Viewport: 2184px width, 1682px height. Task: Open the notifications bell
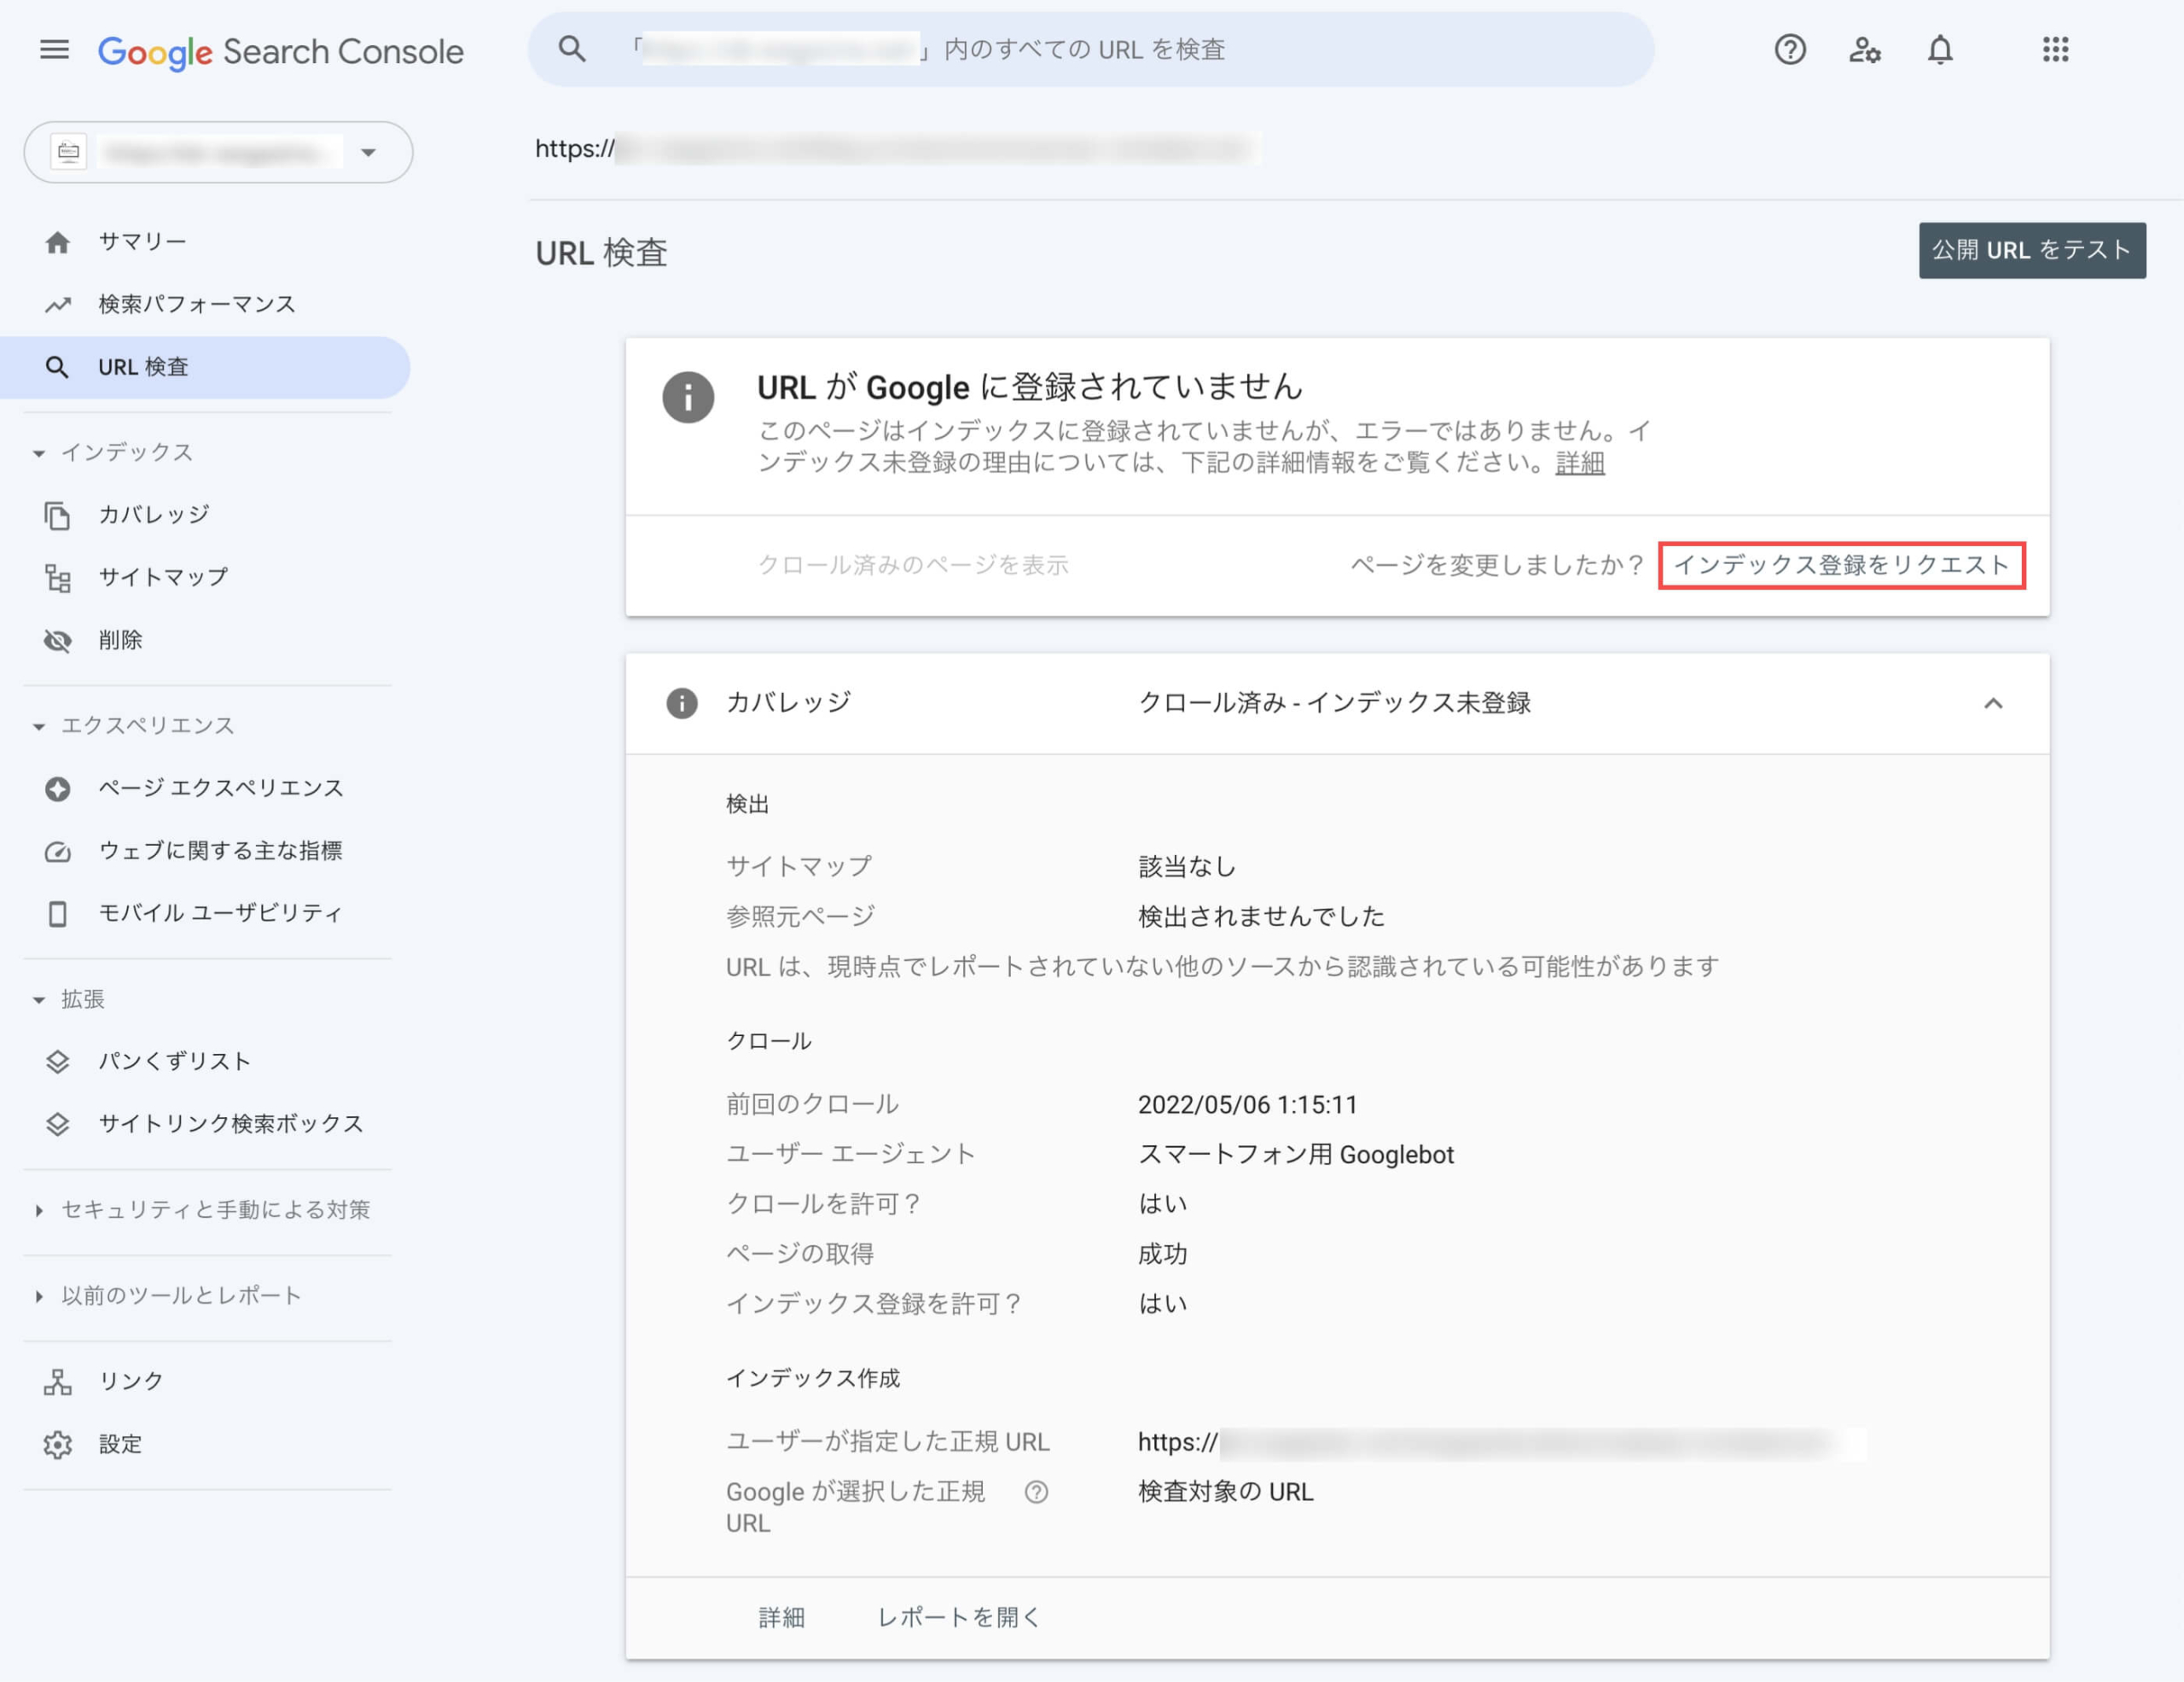click(x=1940, y=49)
